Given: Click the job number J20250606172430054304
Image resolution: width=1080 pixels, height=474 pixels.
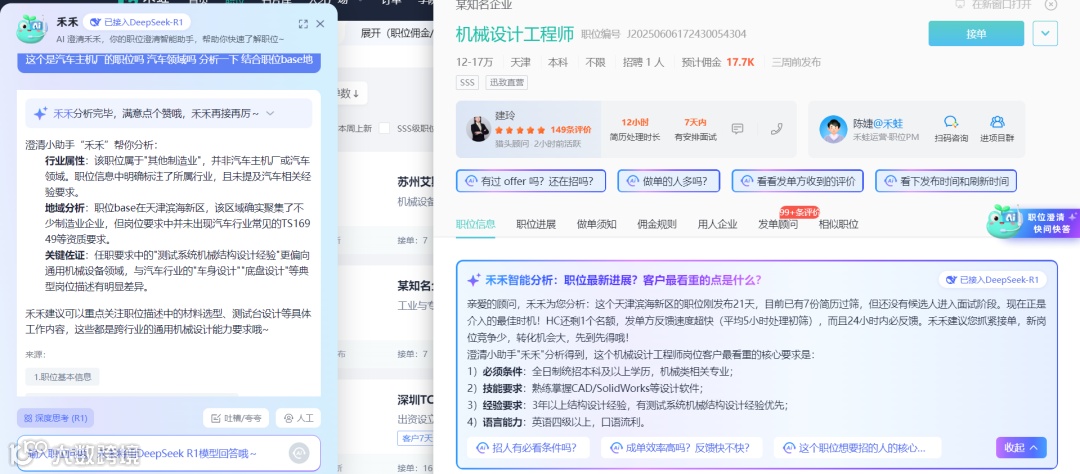Looking at the screenshot, I should tap(687, 34).
